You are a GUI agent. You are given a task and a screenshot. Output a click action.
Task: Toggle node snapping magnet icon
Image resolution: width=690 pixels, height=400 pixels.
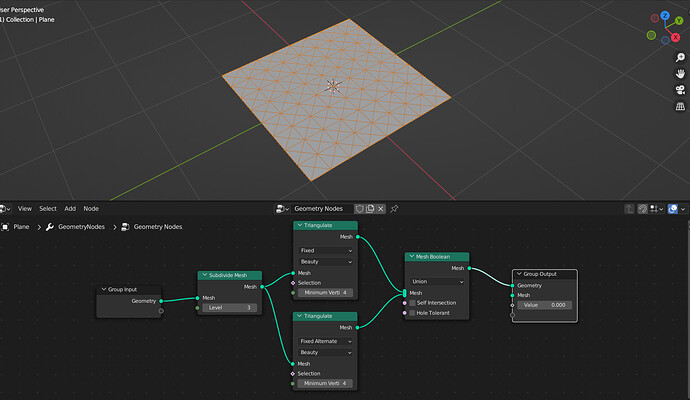point(642,209)
